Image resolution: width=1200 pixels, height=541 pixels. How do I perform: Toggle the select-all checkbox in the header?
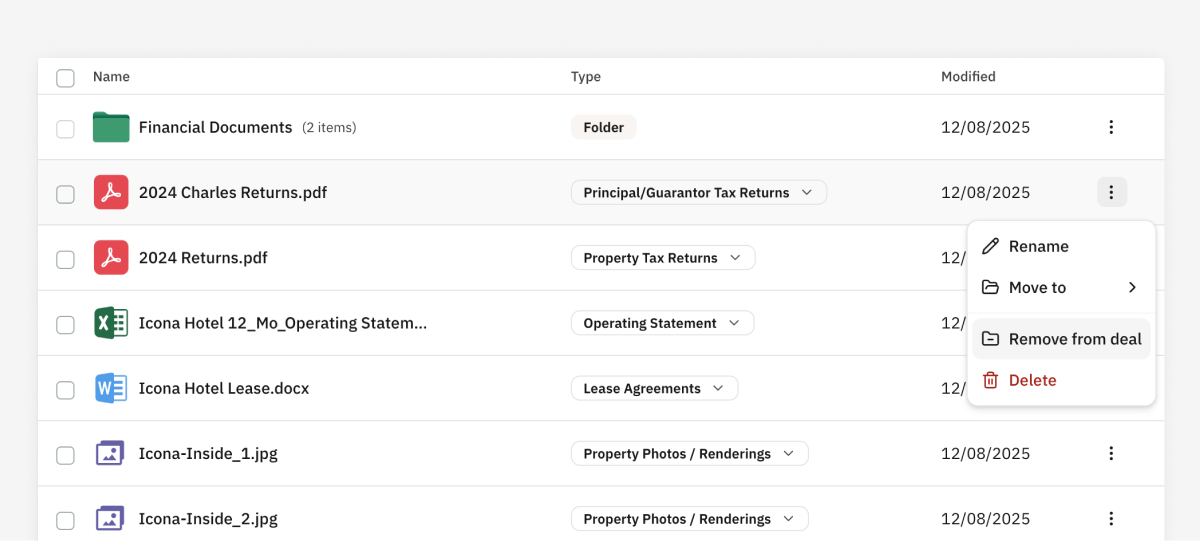[x=65, y=78]
